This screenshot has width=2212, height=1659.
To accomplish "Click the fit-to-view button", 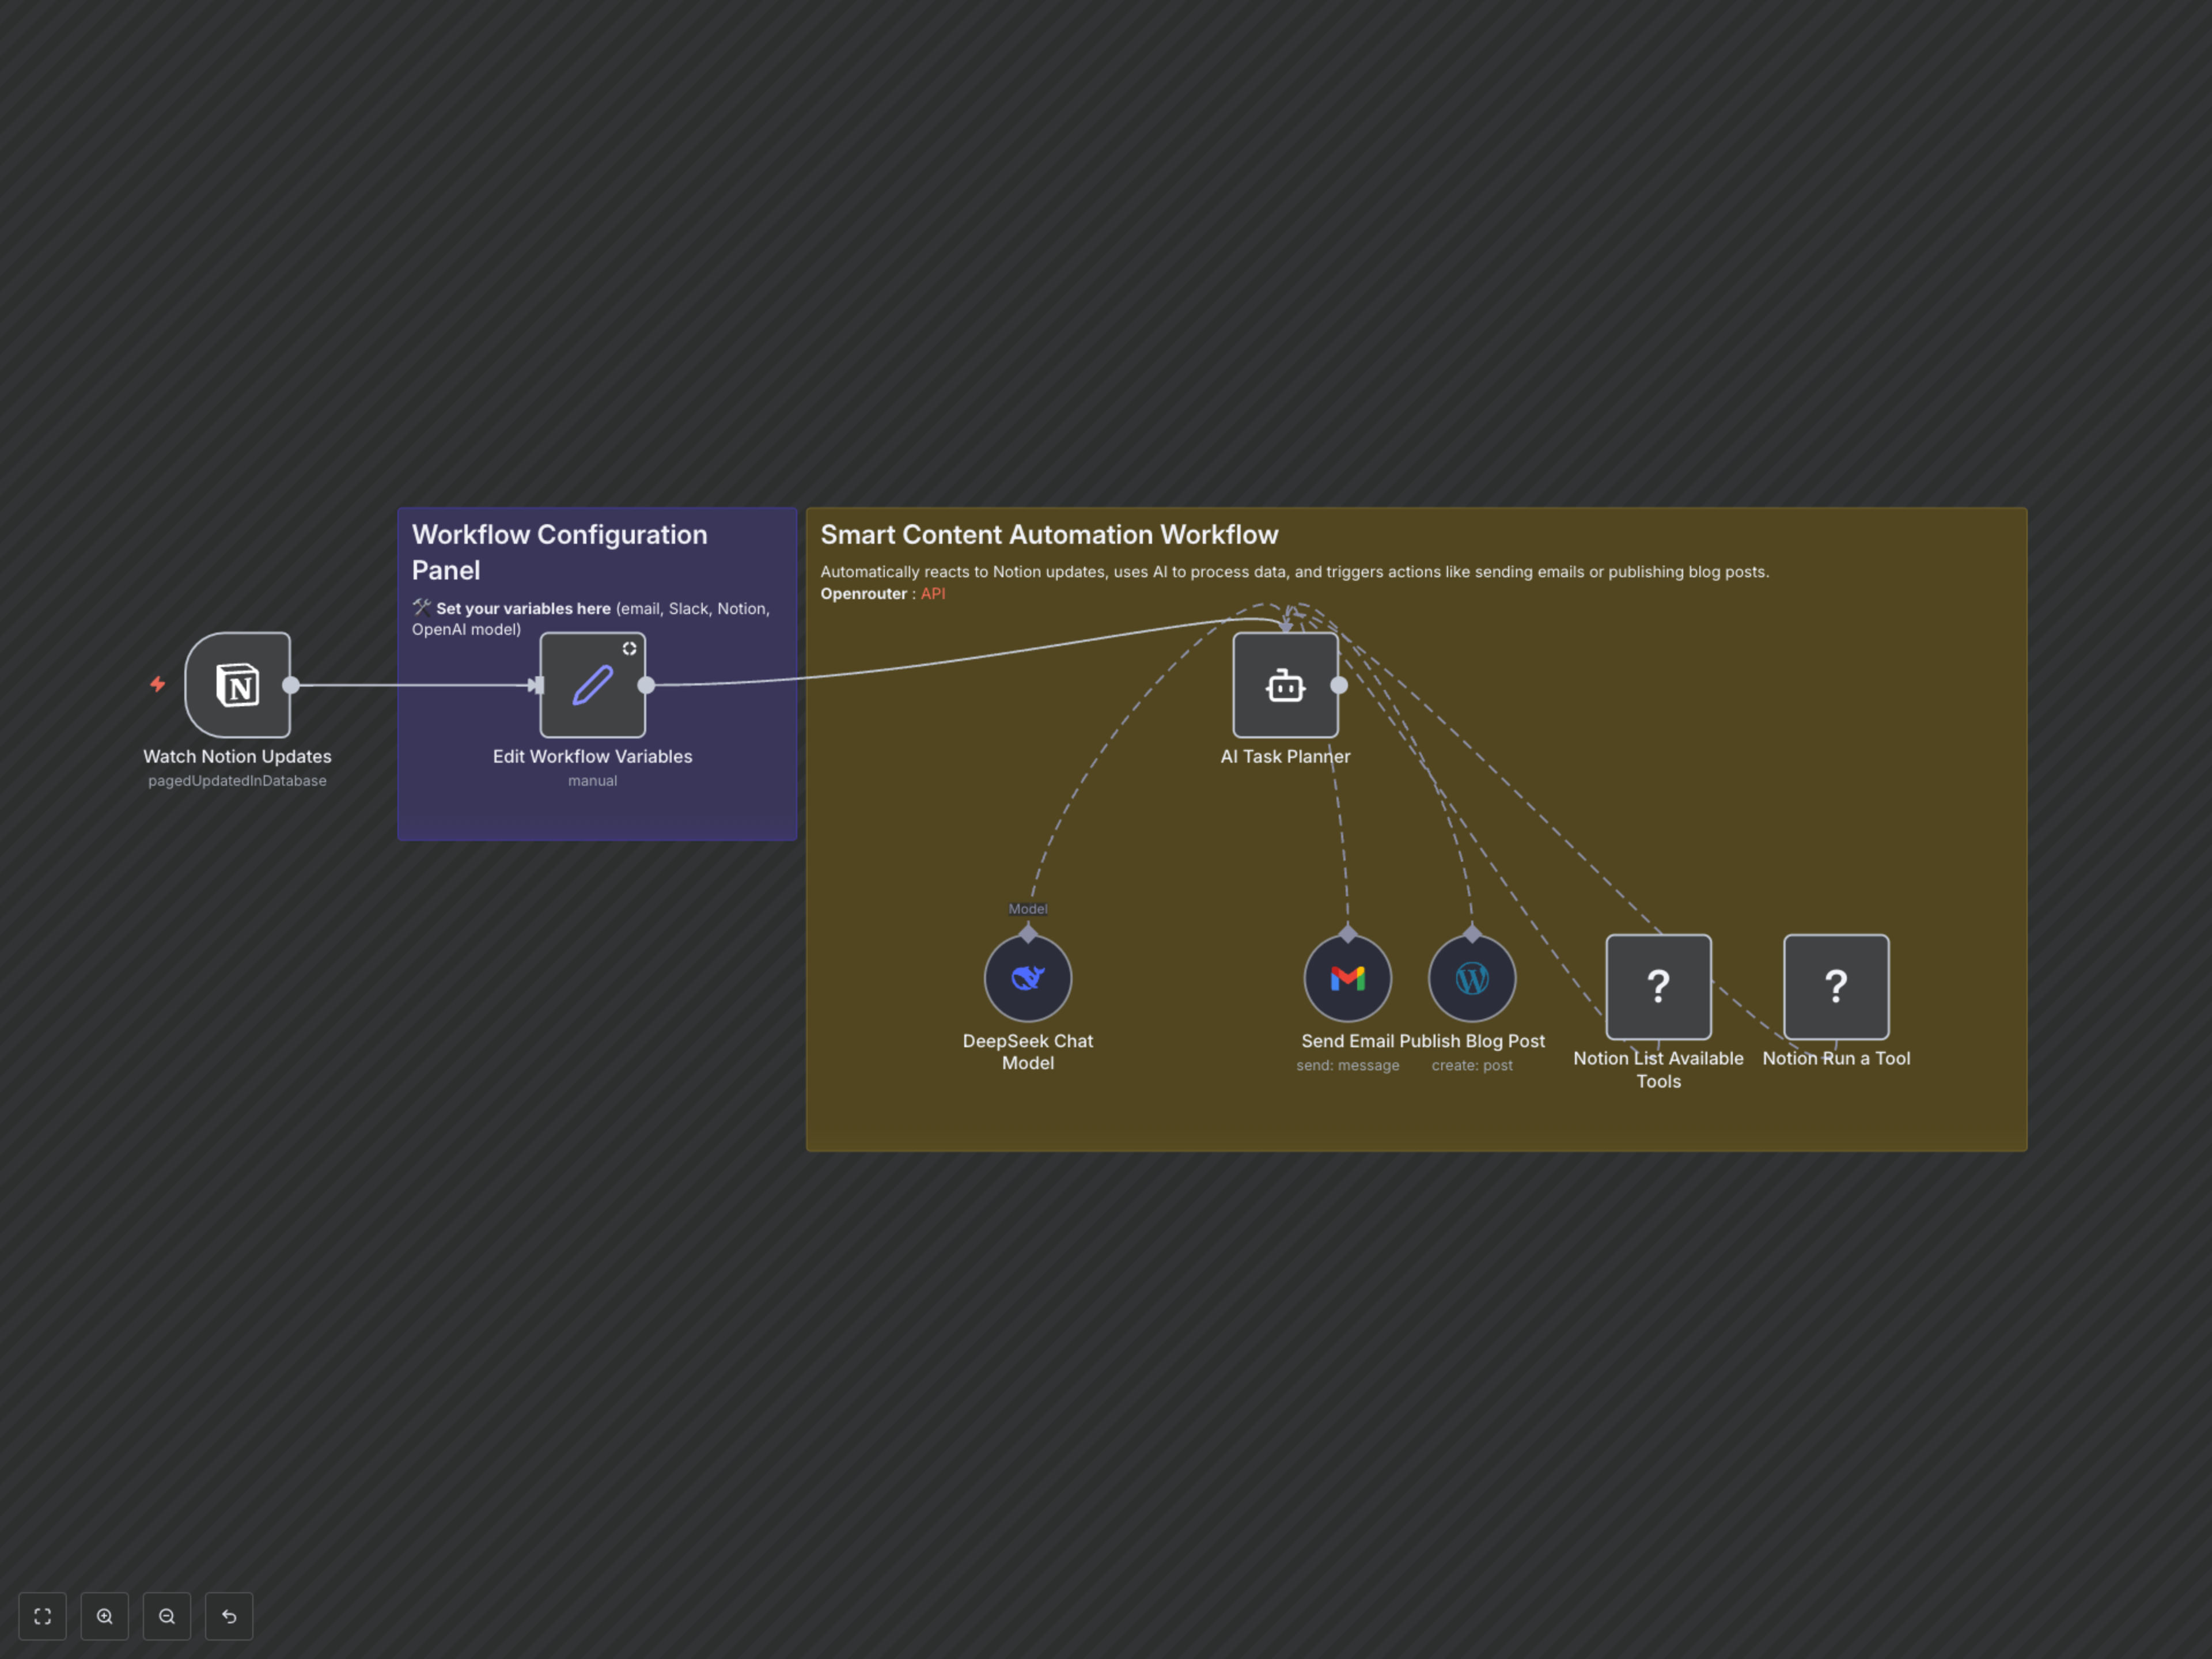I will point(42,1616).
